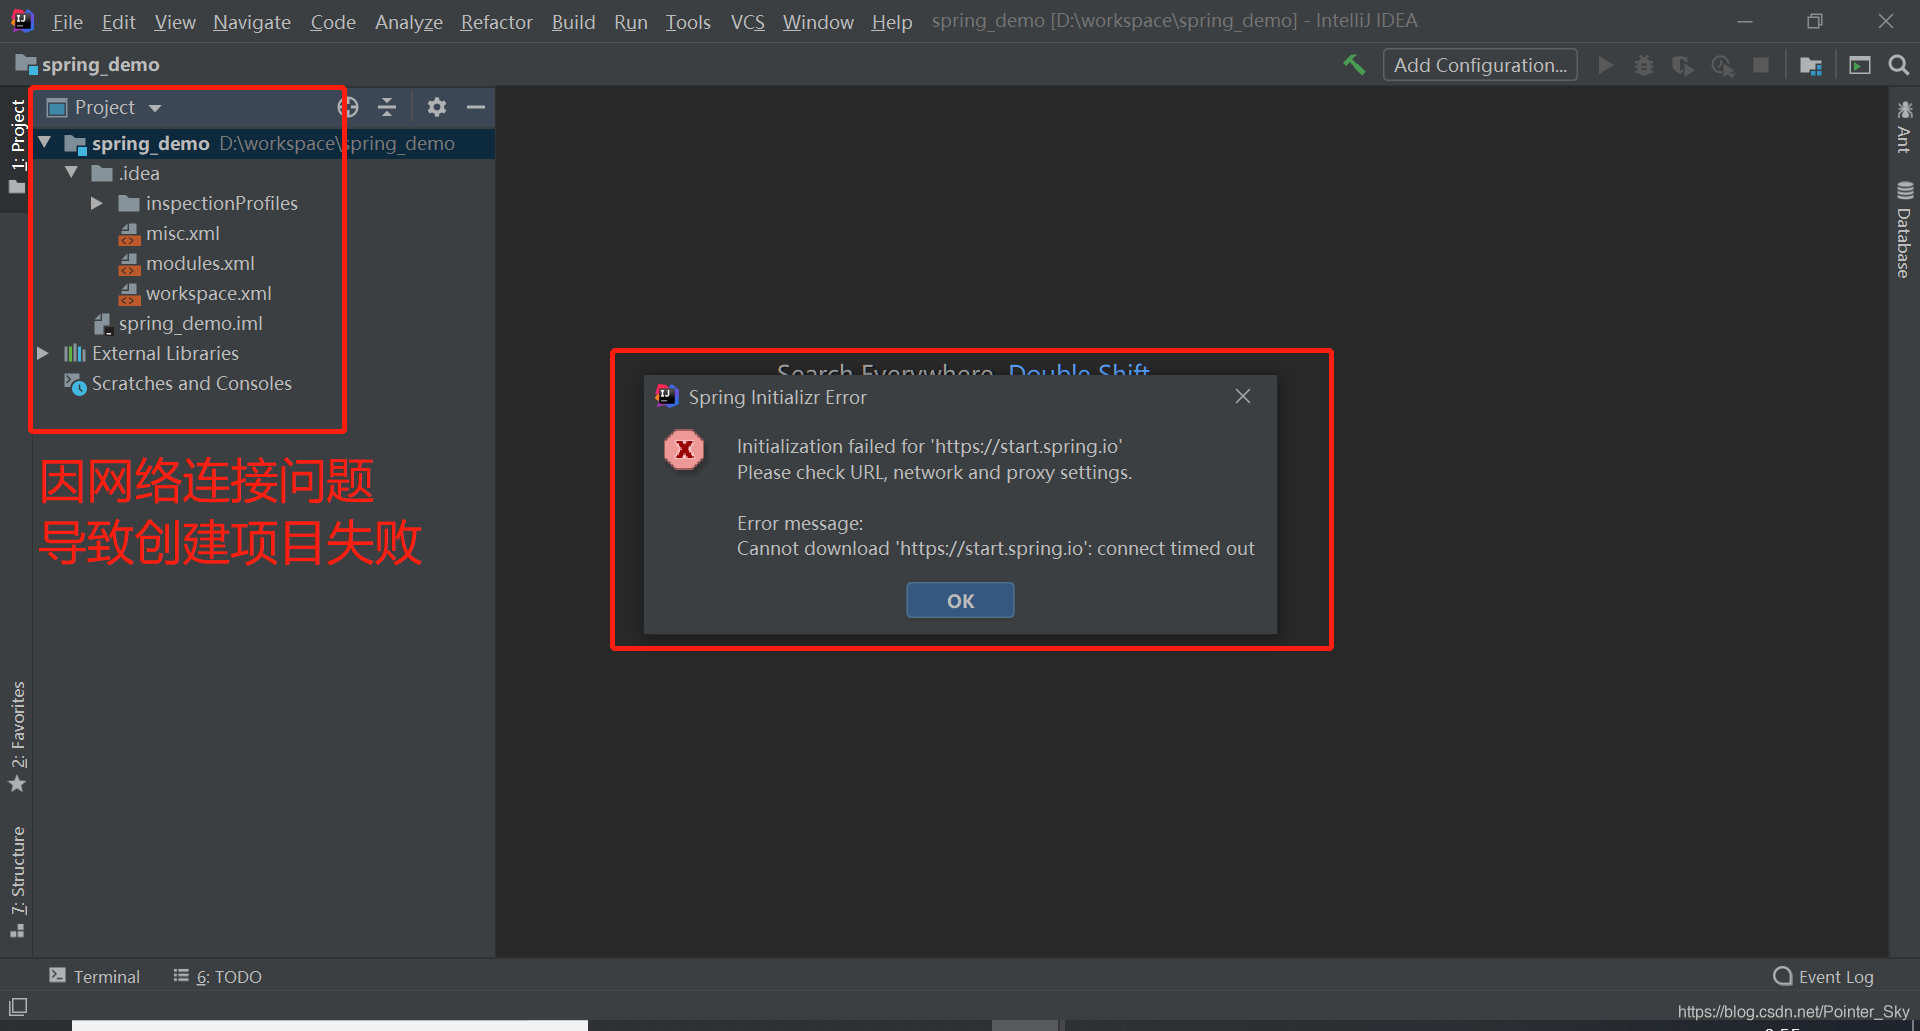Click the Collapse All icon in Project panel
The height and width of the screenshot is (1031, 1920).
387,107
